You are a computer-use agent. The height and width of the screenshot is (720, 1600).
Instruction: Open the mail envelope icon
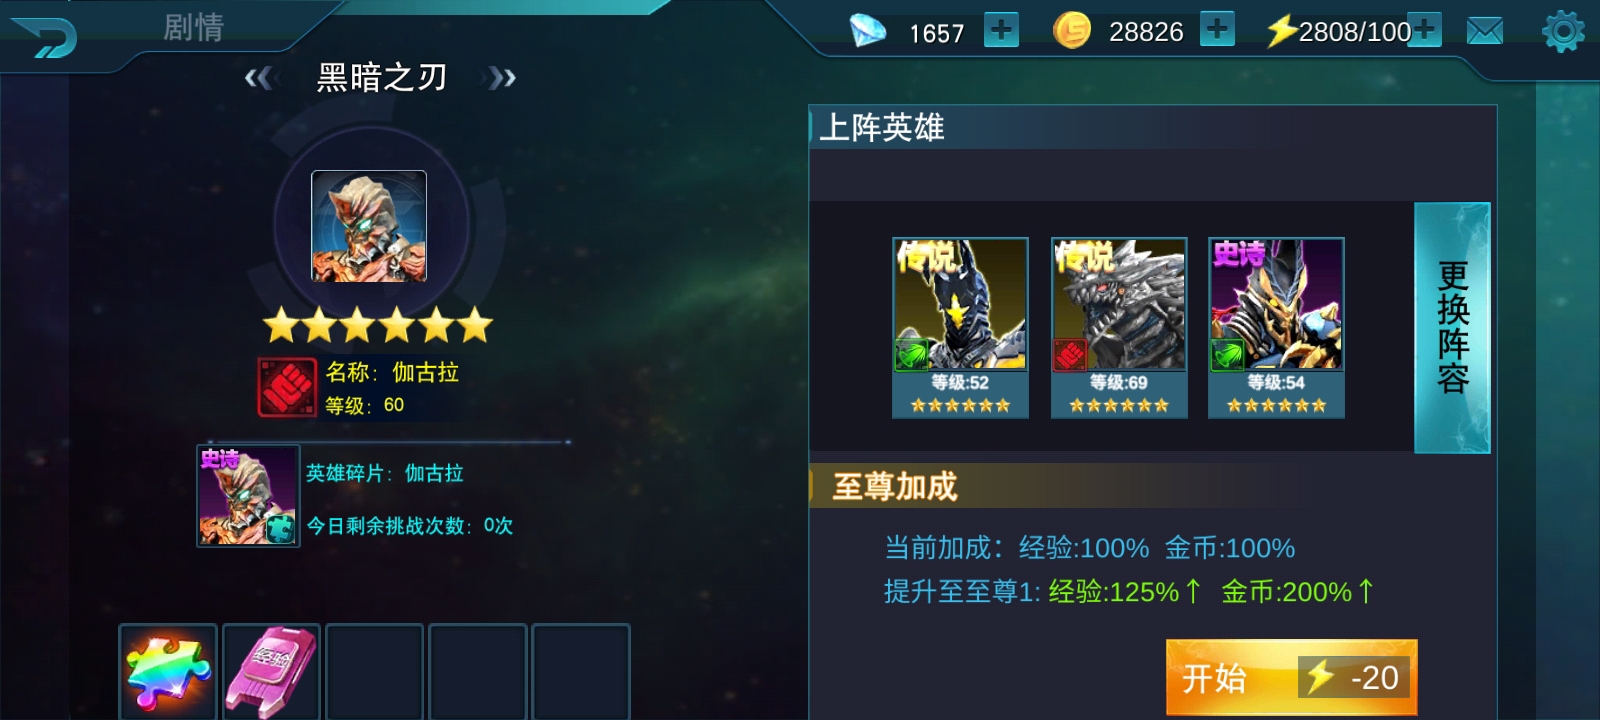pyautogui.click(x=1485, y=32)
